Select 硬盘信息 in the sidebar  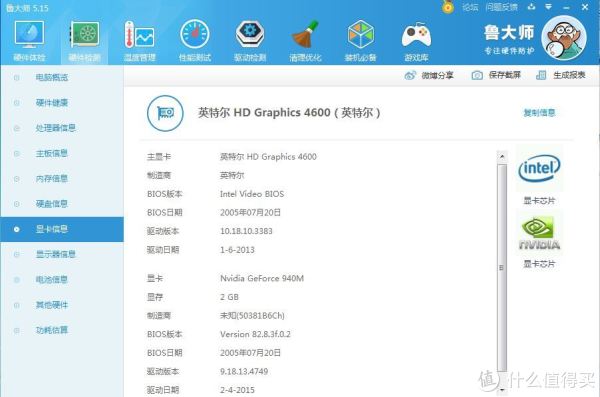click(52, 204)
